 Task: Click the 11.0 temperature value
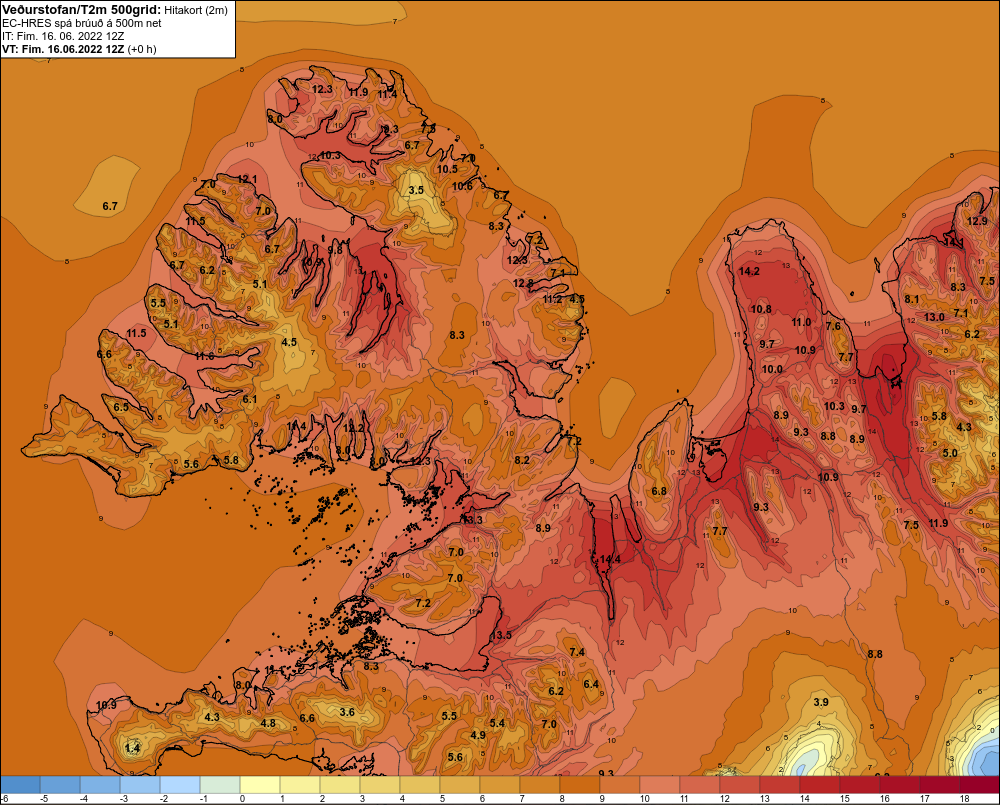click(801, 322)
